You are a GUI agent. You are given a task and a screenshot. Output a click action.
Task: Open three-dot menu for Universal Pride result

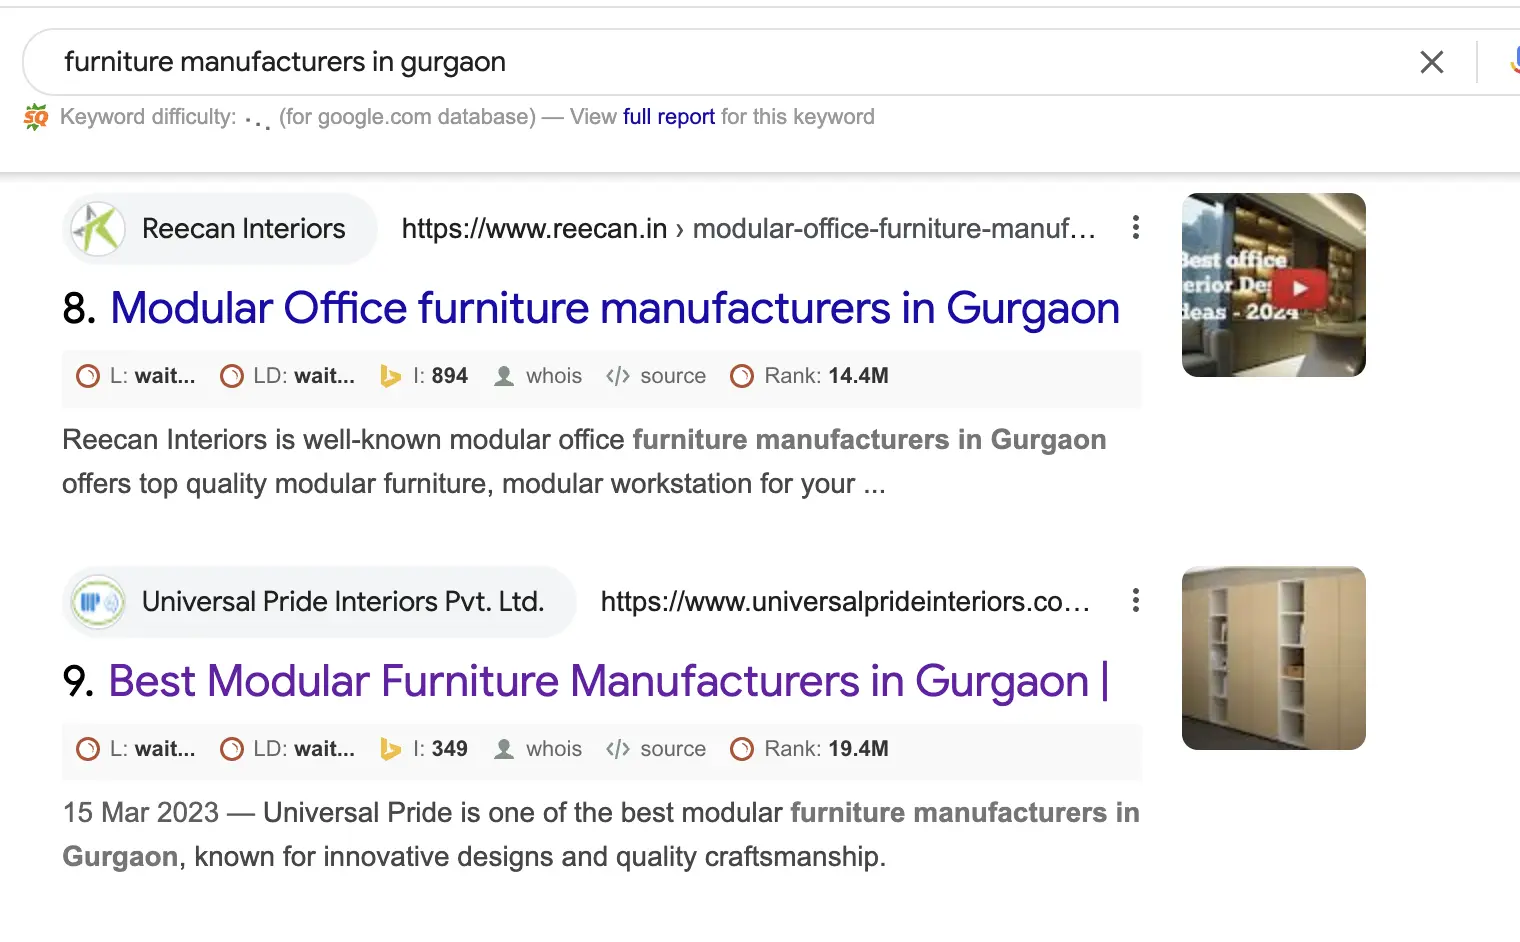[x=1135, y=601]
